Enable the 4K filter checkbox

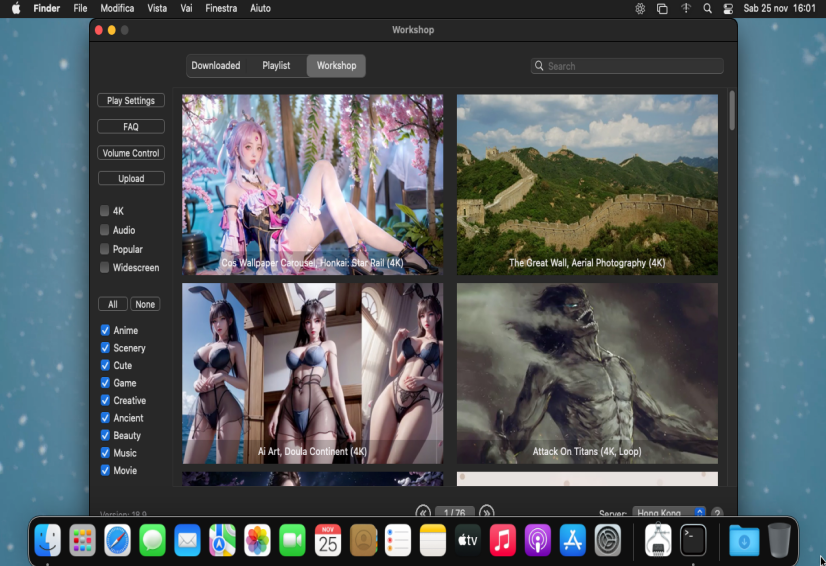tap(104, 211)
